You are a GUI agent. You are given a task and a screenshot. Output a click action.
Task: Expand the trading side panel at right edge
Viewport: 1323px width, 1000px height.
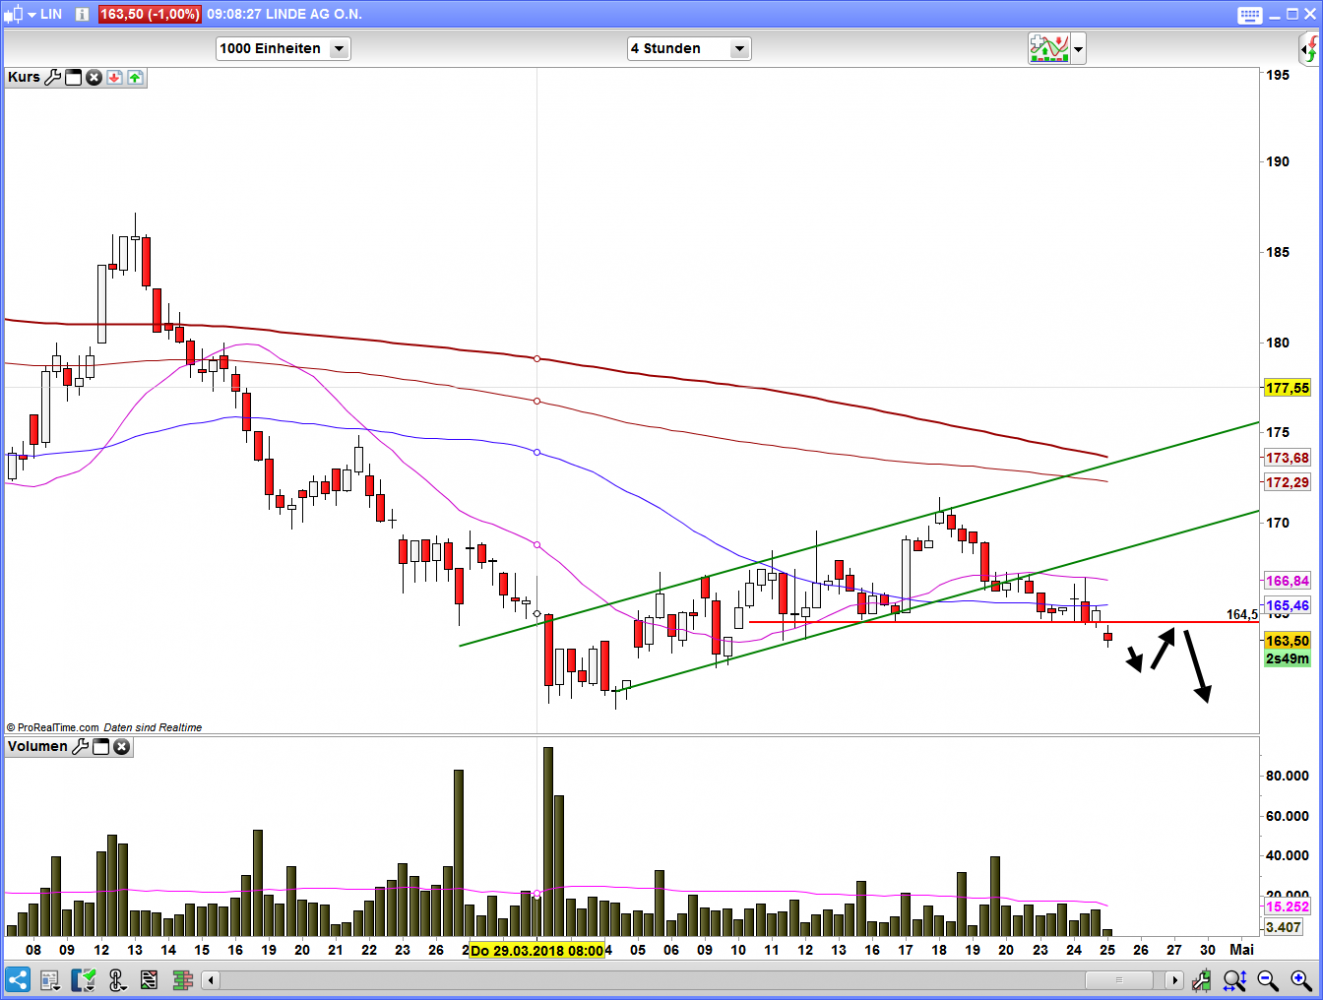pos(1310,48)
